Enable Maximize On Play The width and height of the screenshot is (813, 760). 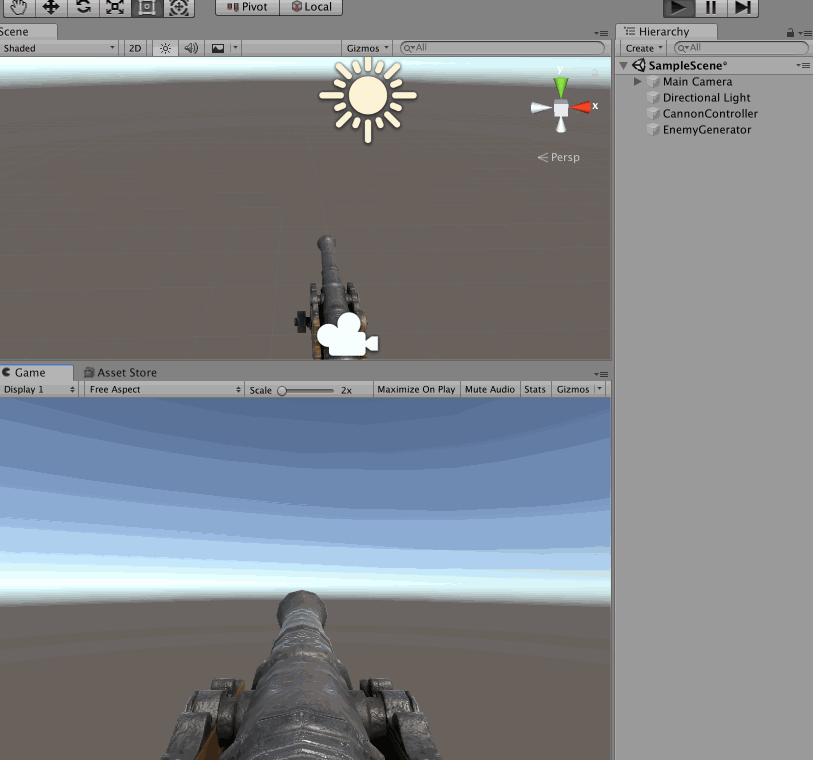click(416, 390)
